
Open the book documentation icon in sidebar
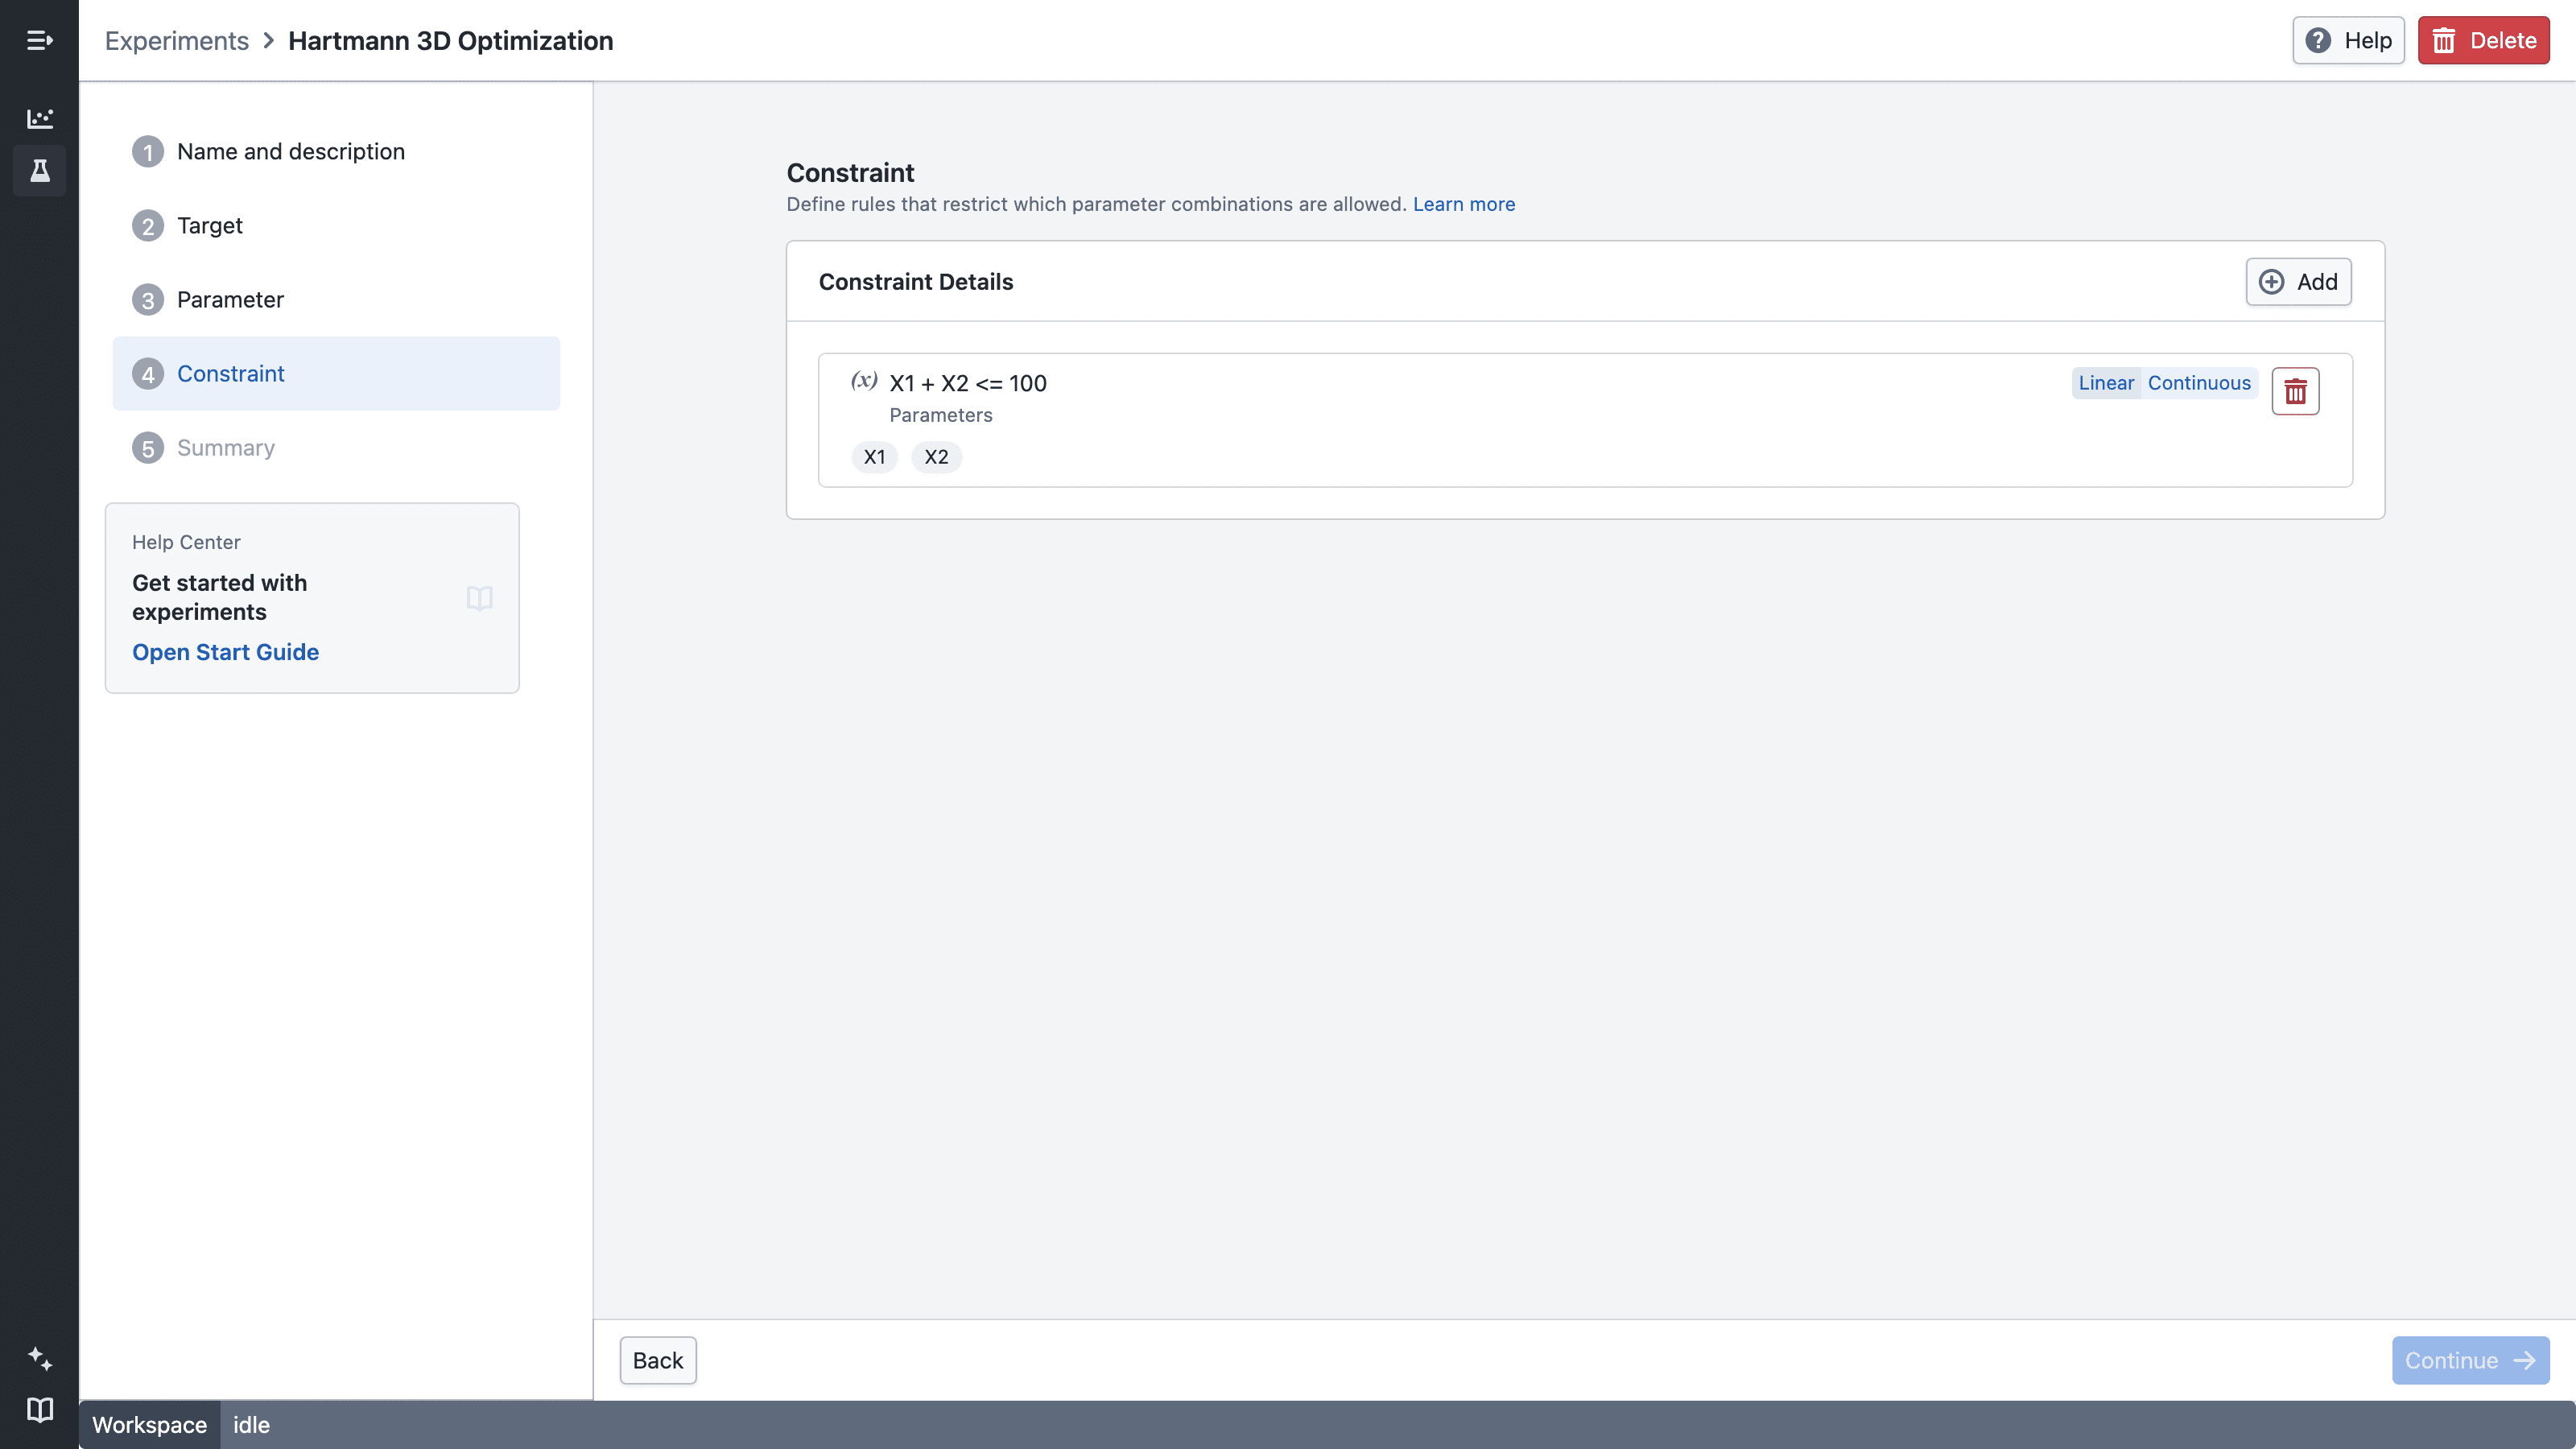39,1409
